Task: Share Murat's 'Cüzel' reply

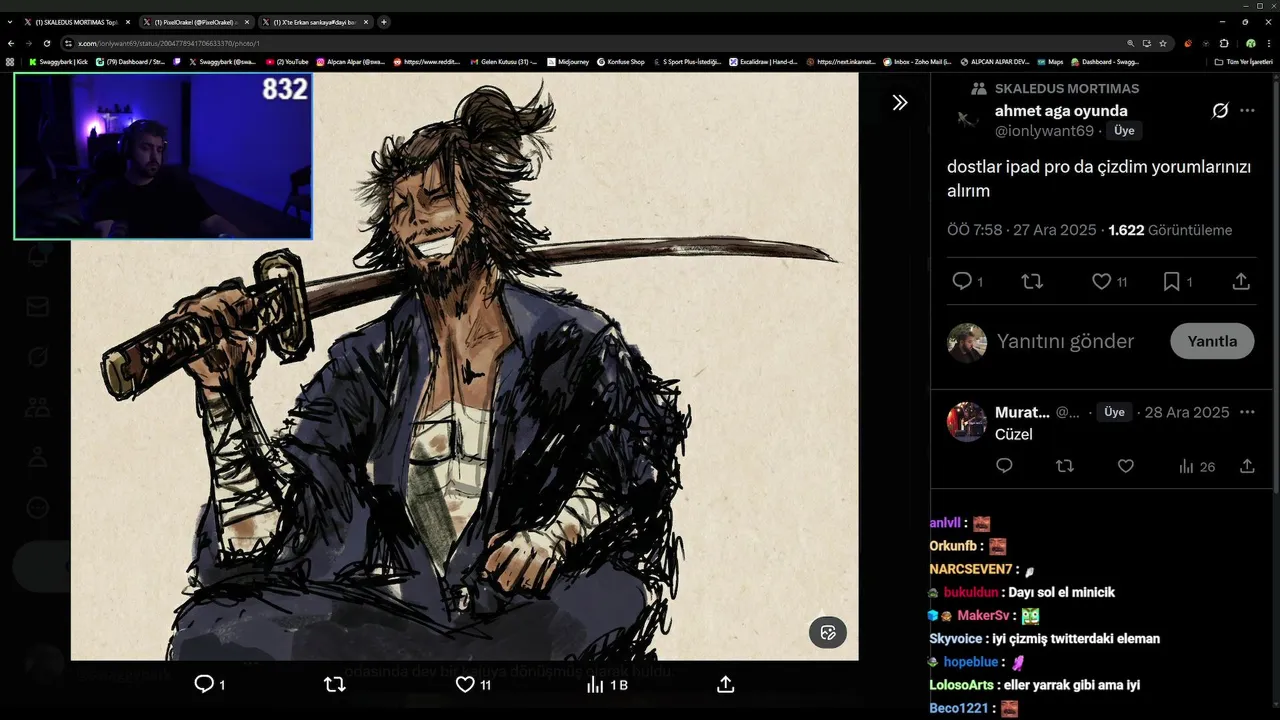Action: (1247, 466)
